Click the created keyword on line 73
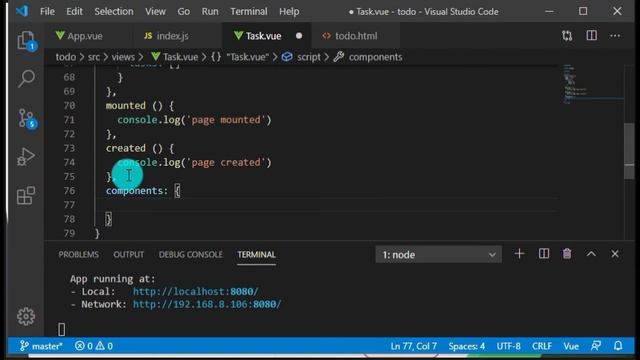640x360 pixels. pos(126,148)
